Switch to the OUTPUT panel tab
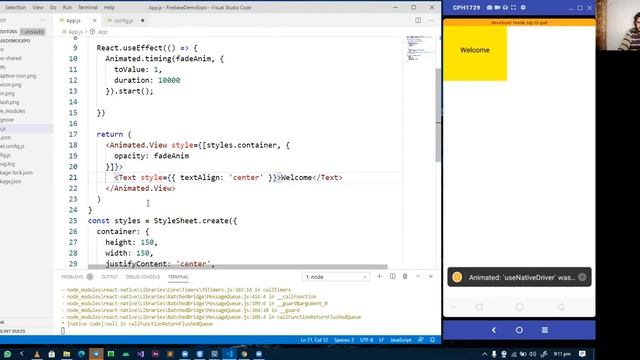Viewport: 640px width, 360px height. pos(109,277)
